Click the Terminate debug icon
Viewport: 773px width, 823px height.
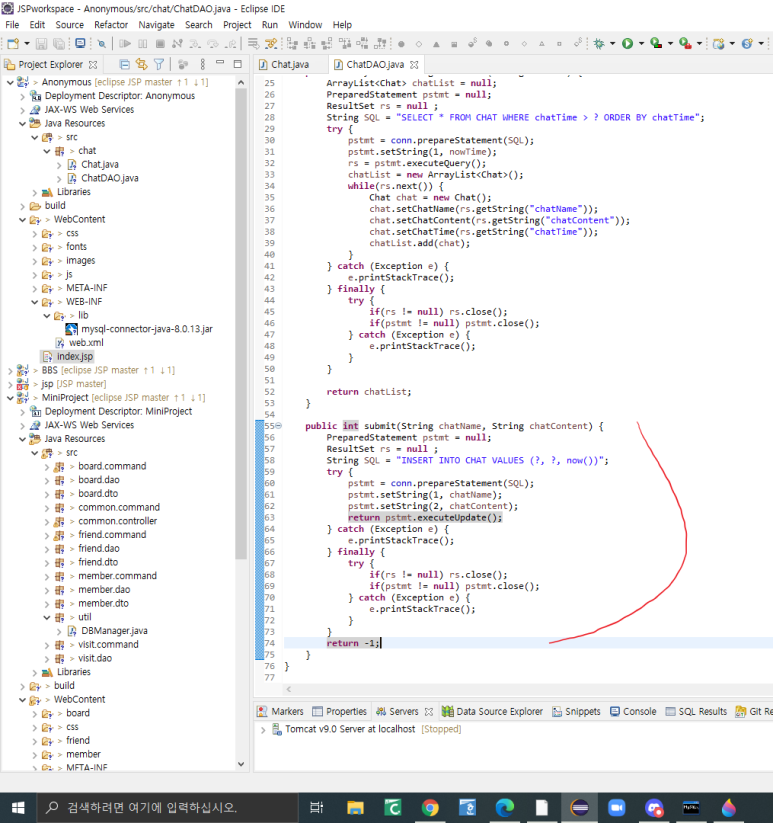(160, 44)
